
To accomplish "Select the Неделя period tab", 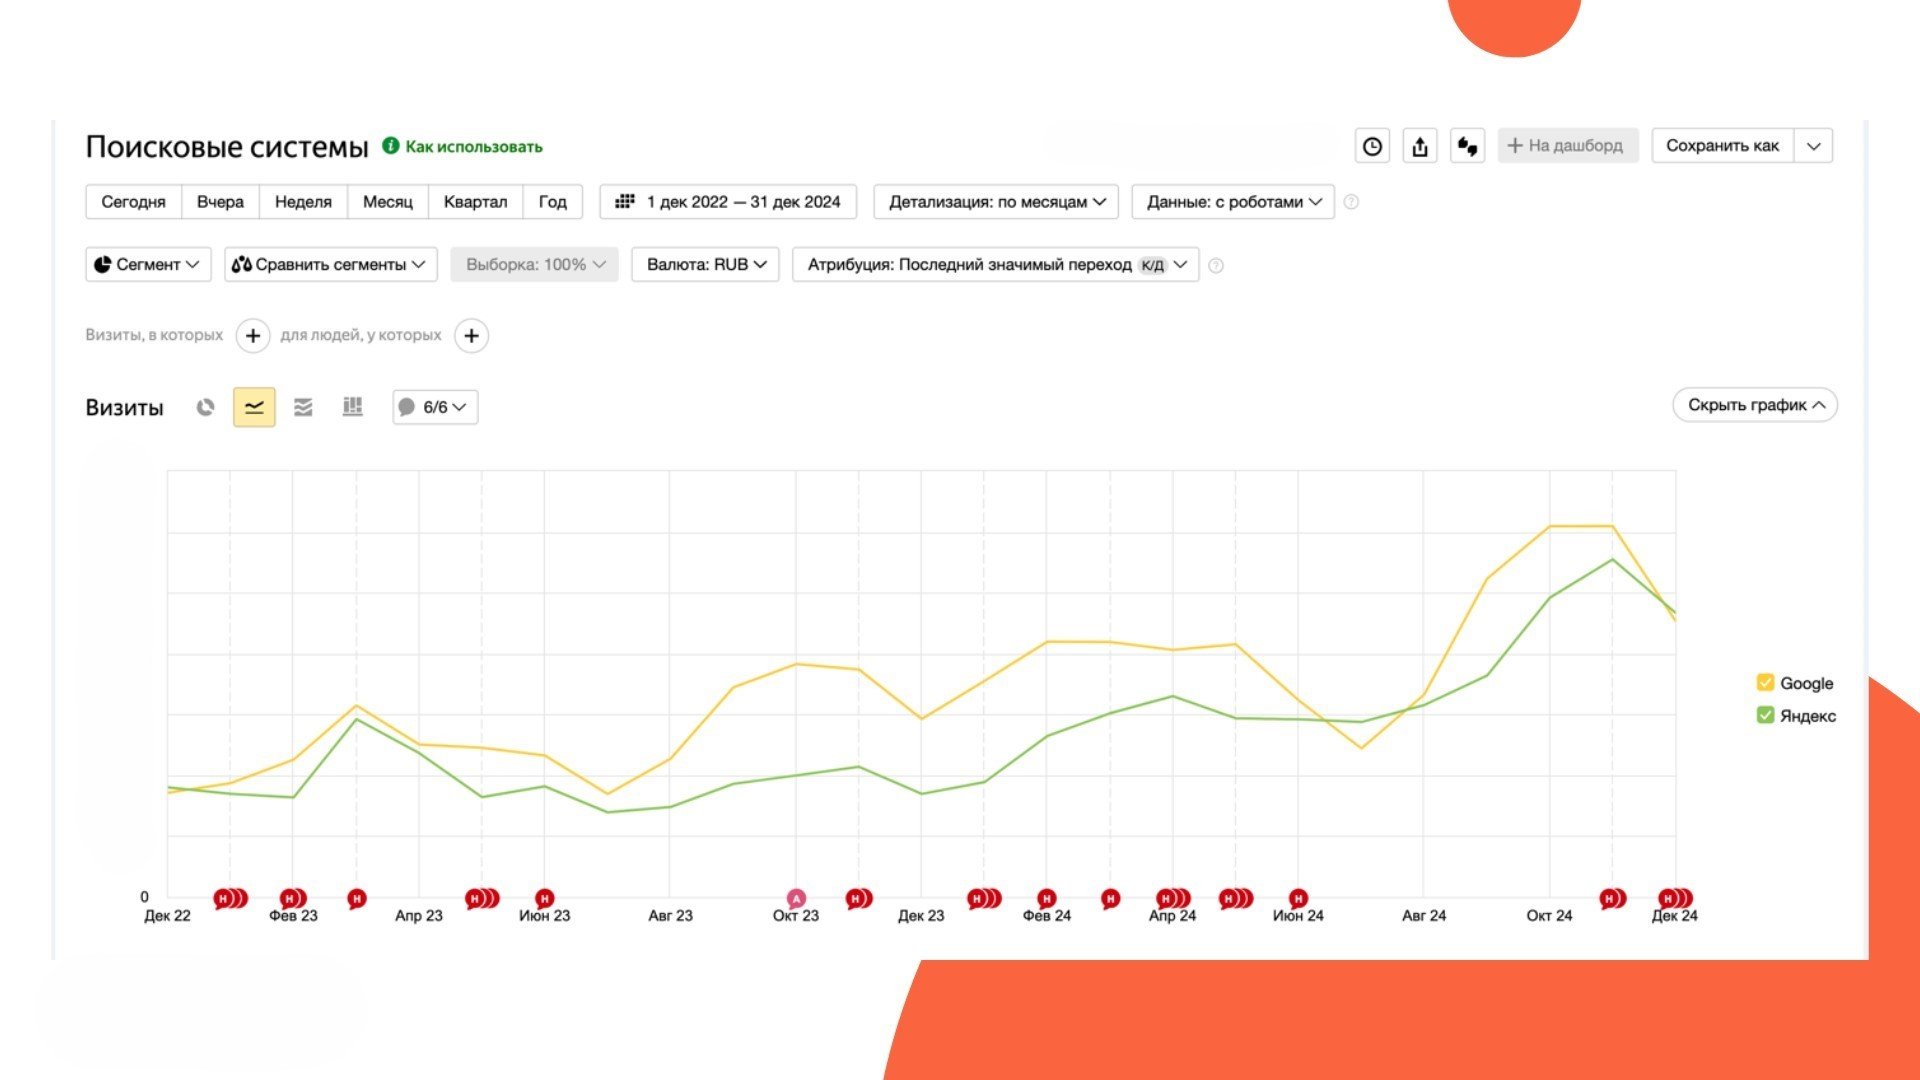I will (303, 202).
